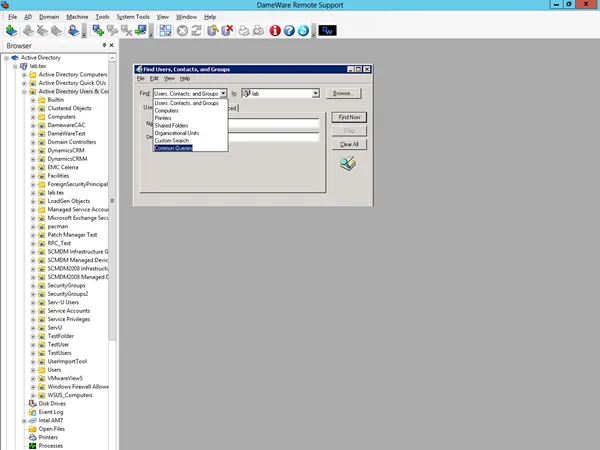600x450 pixels.
Task: Pin the Browser panel using pushpin icon
Action: pyautogui.click(x=104, y=45)
